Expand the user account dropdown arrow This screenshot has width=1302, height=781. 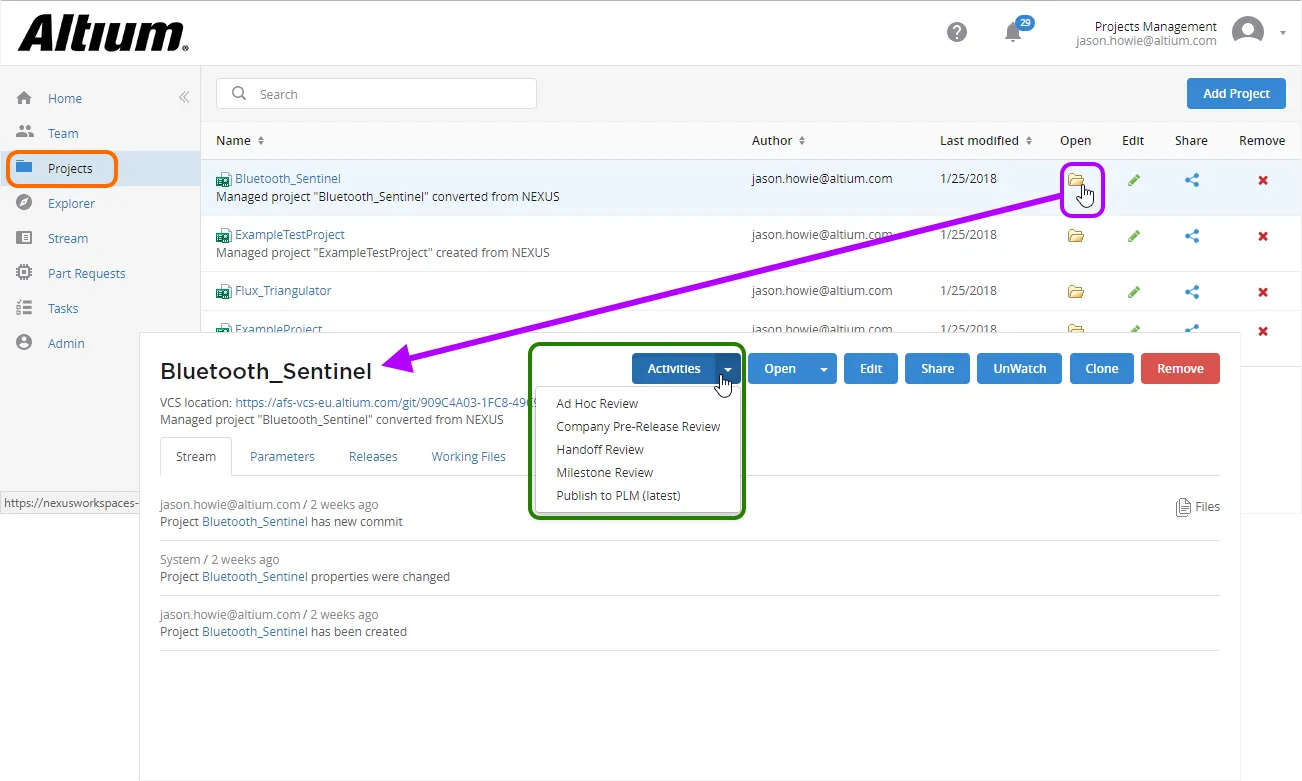[1283, 33]
